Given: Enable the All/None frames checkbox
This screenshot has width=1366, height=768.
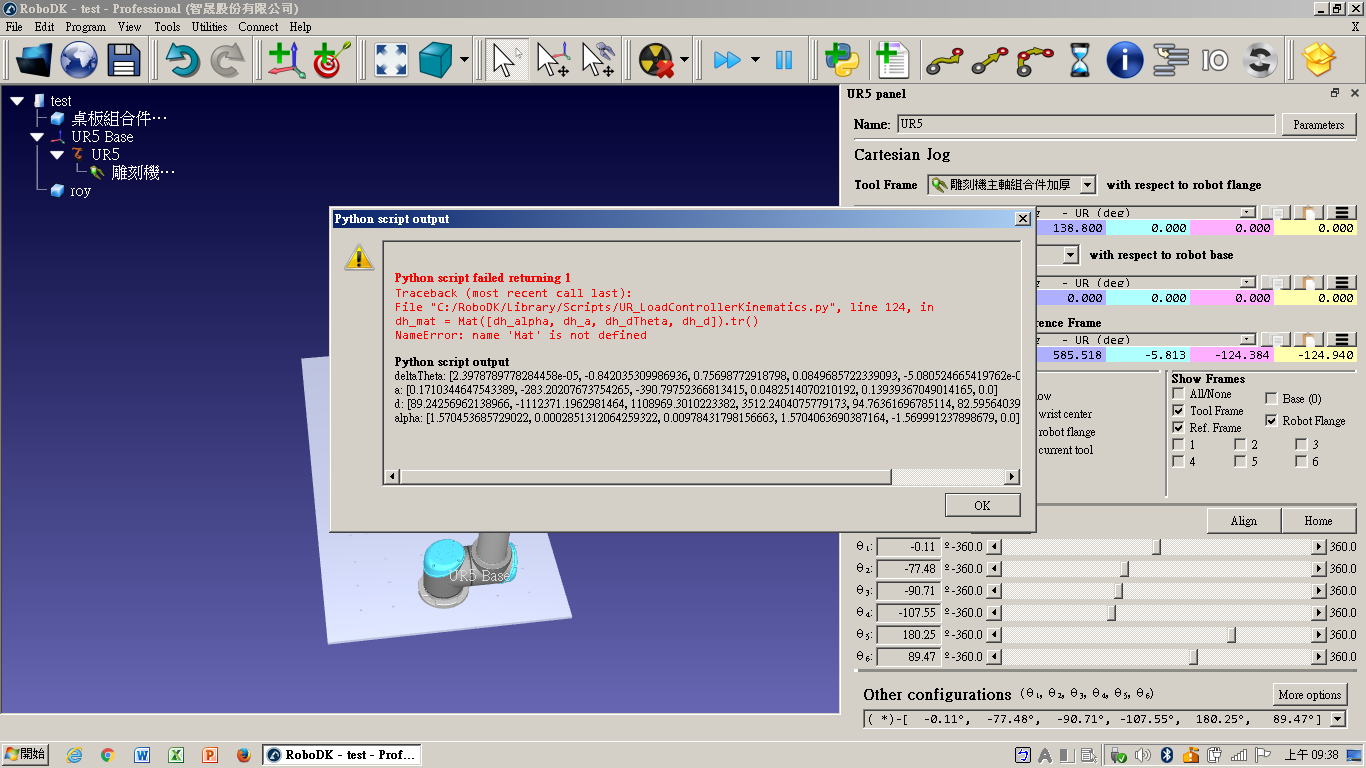Looking at the screenshot, I should [x=1178, y=394].
